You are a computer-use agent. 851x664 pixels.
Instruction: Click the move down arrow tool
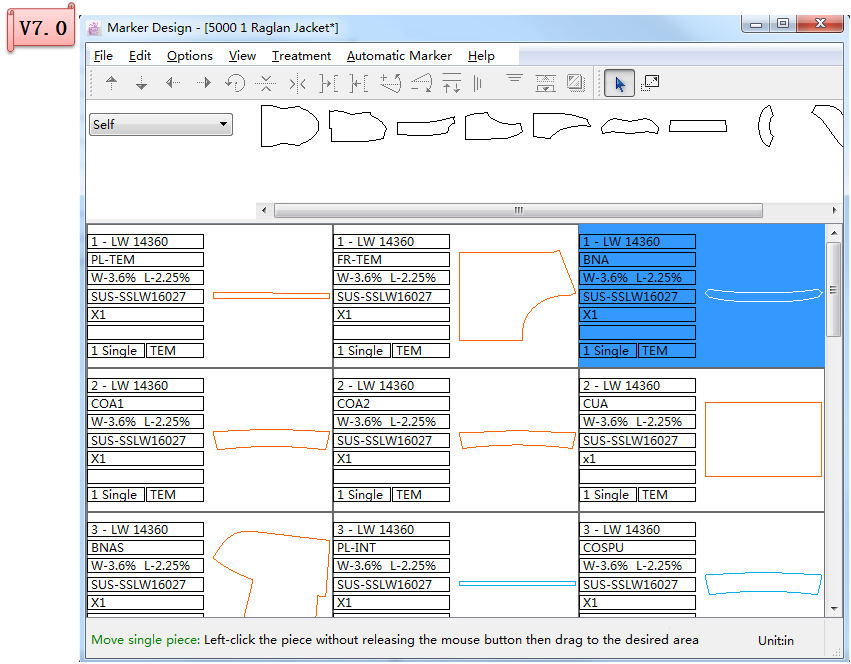click(141, 83)
